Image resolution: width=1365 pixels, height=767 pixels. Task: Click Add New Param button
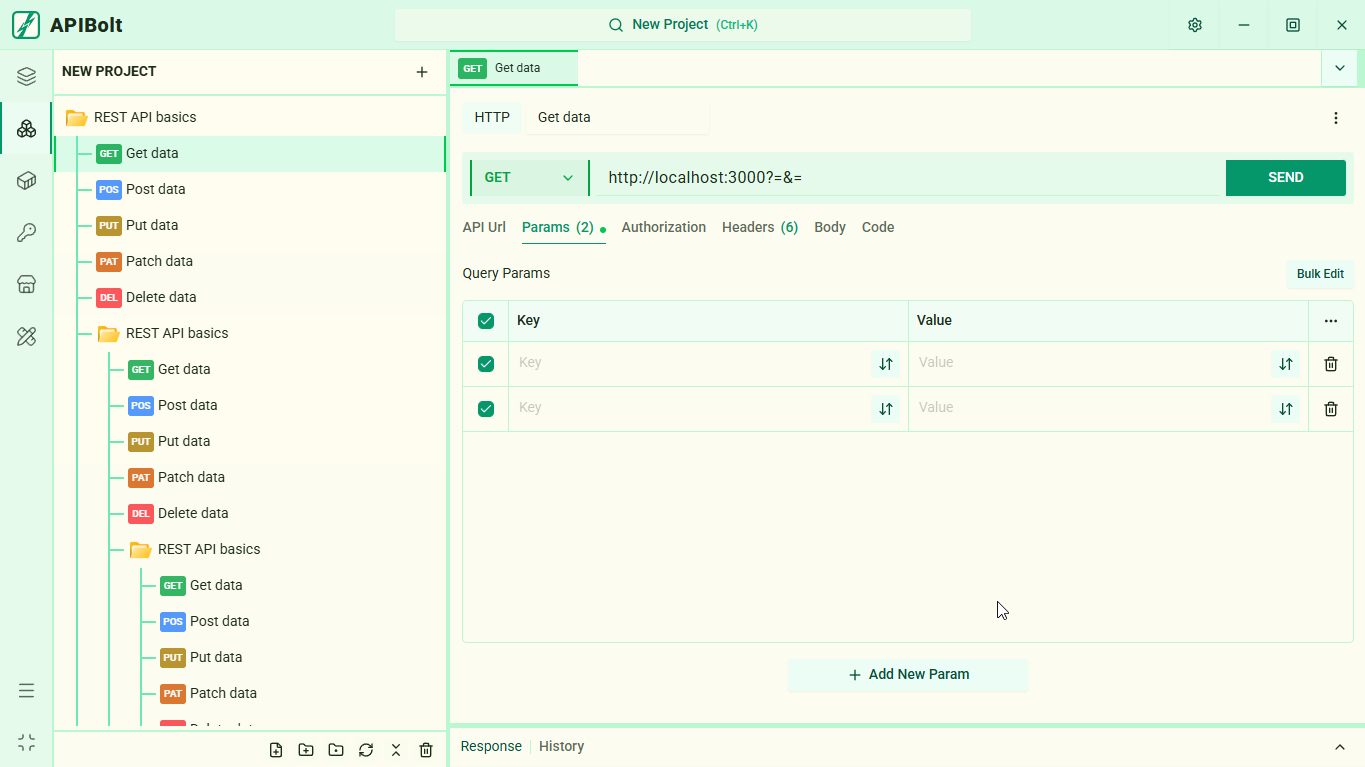tap(908, 675)
